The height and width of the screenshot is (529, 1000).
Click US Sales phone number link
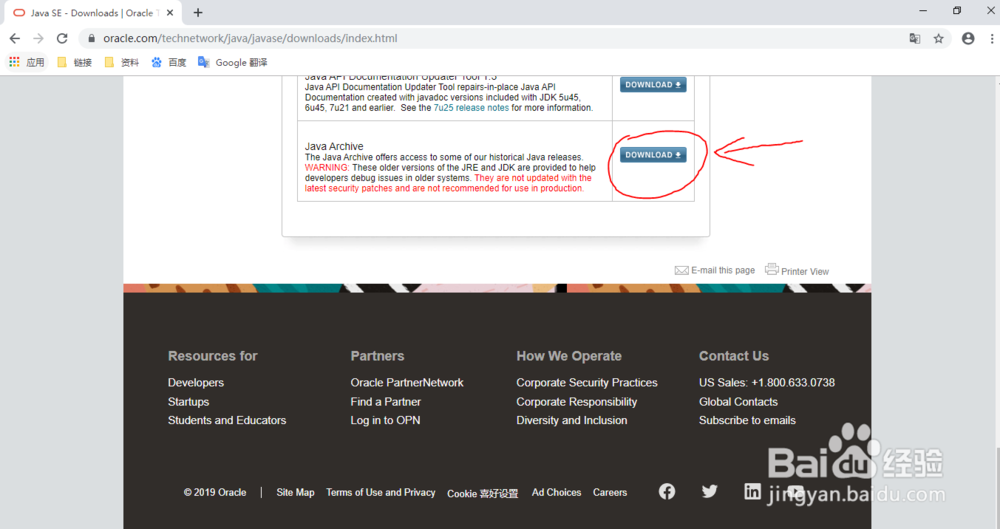(x=767, y=382)
